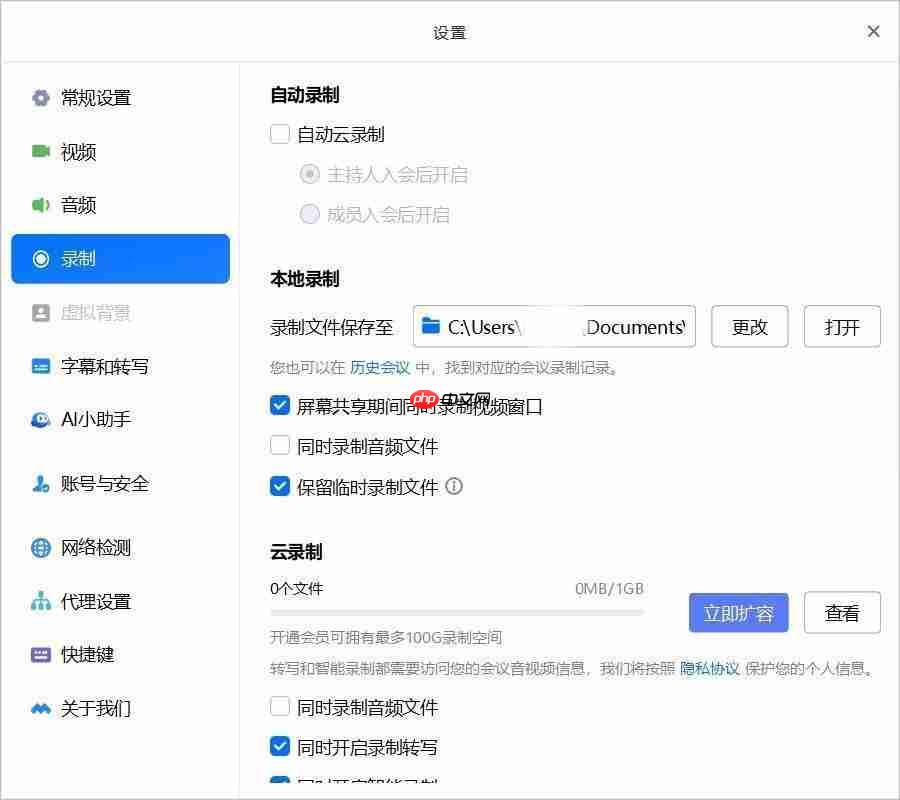Select the 快捷键 keyboard icon
900x800 pixels.
pyautogui.click(x=40, y=655)
